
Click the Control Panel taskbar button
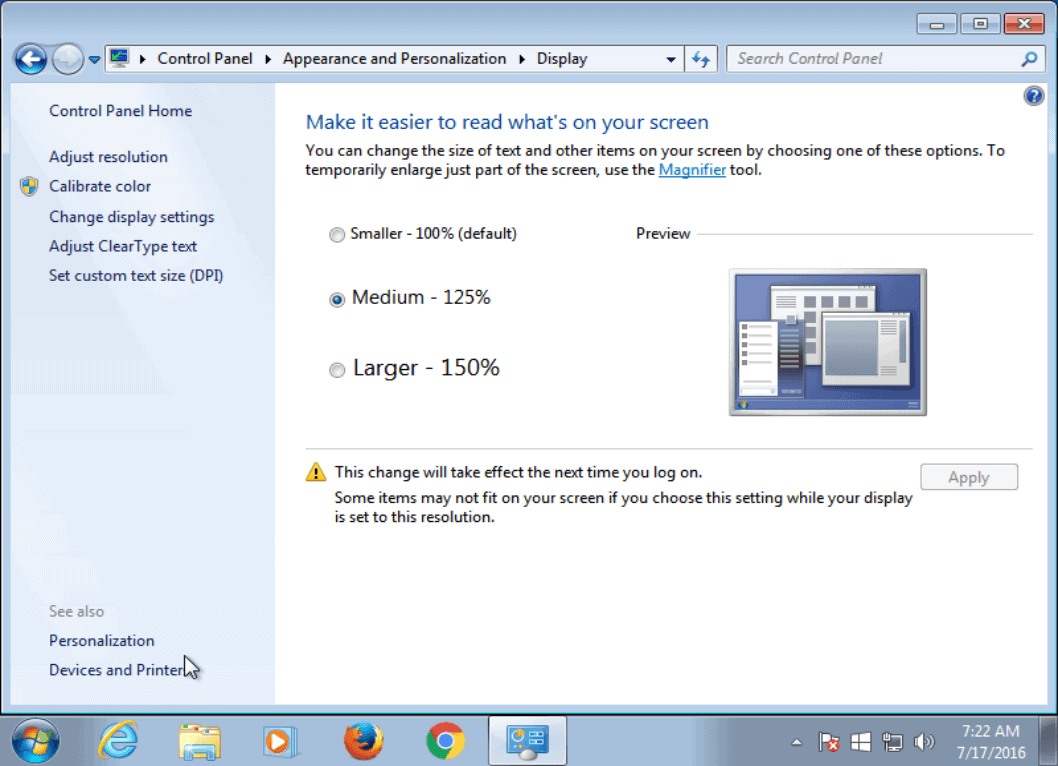pos(528,741)
